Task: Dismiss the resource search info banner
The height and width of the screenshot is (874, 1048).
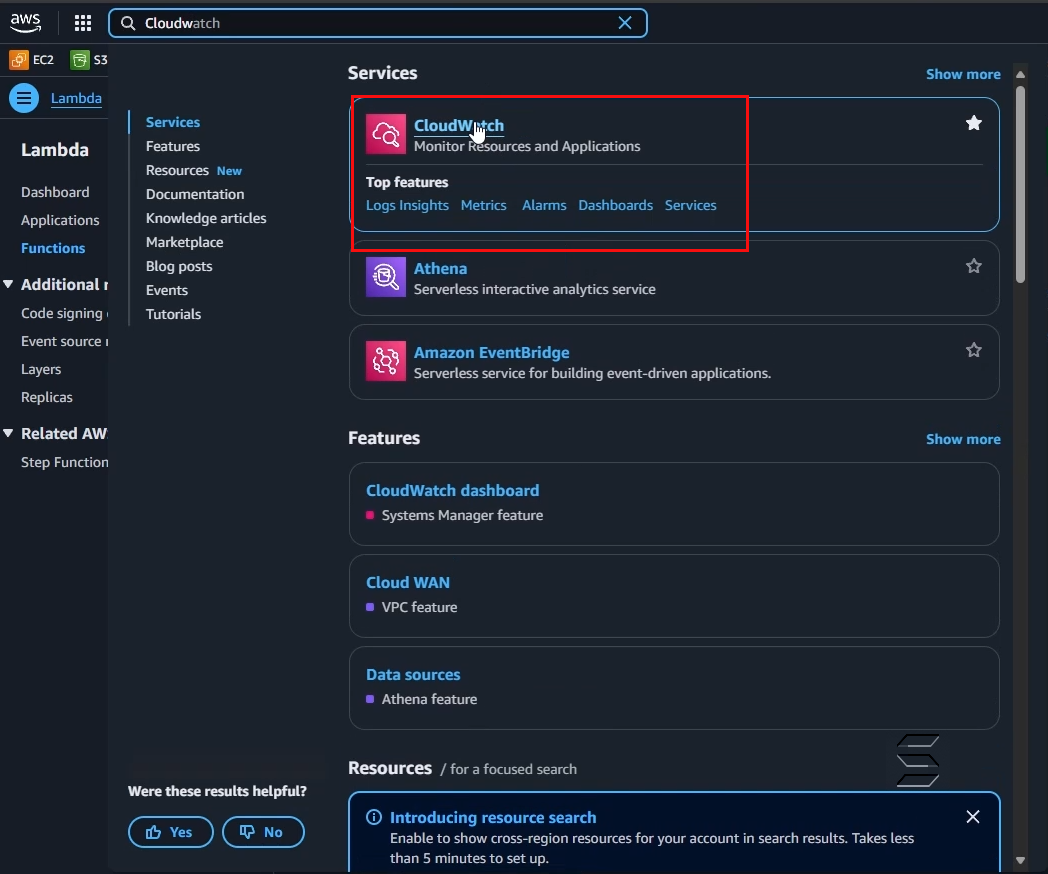Action: click(x=973, y=817)
